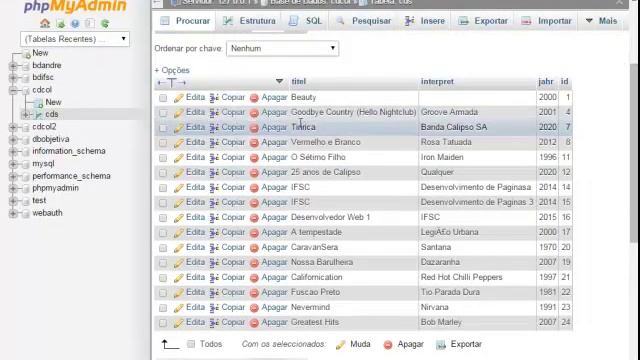Image resolution: width=640 pixels, height=360 pixels.
Task: Click the webauth database in tree
Action: (x=47, y=213)
